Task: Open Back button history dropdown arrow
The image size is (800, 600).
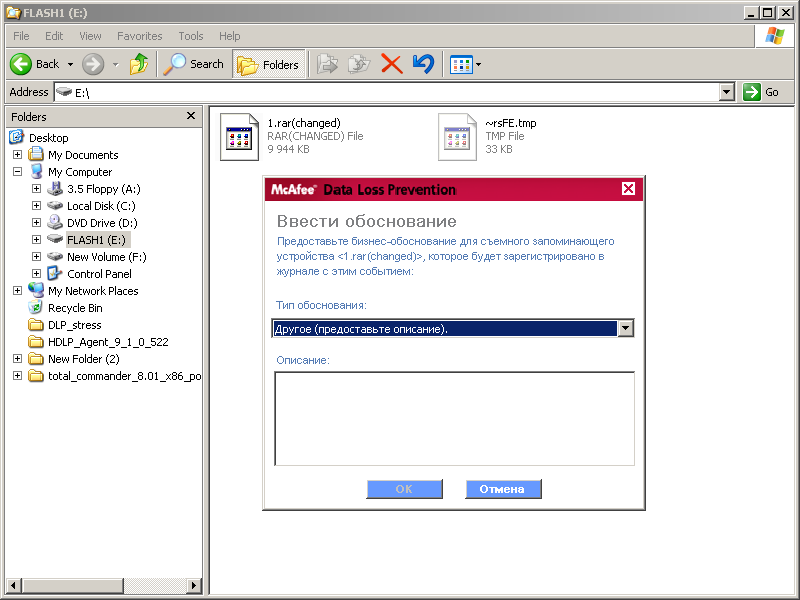Action: tap(70, 65)
